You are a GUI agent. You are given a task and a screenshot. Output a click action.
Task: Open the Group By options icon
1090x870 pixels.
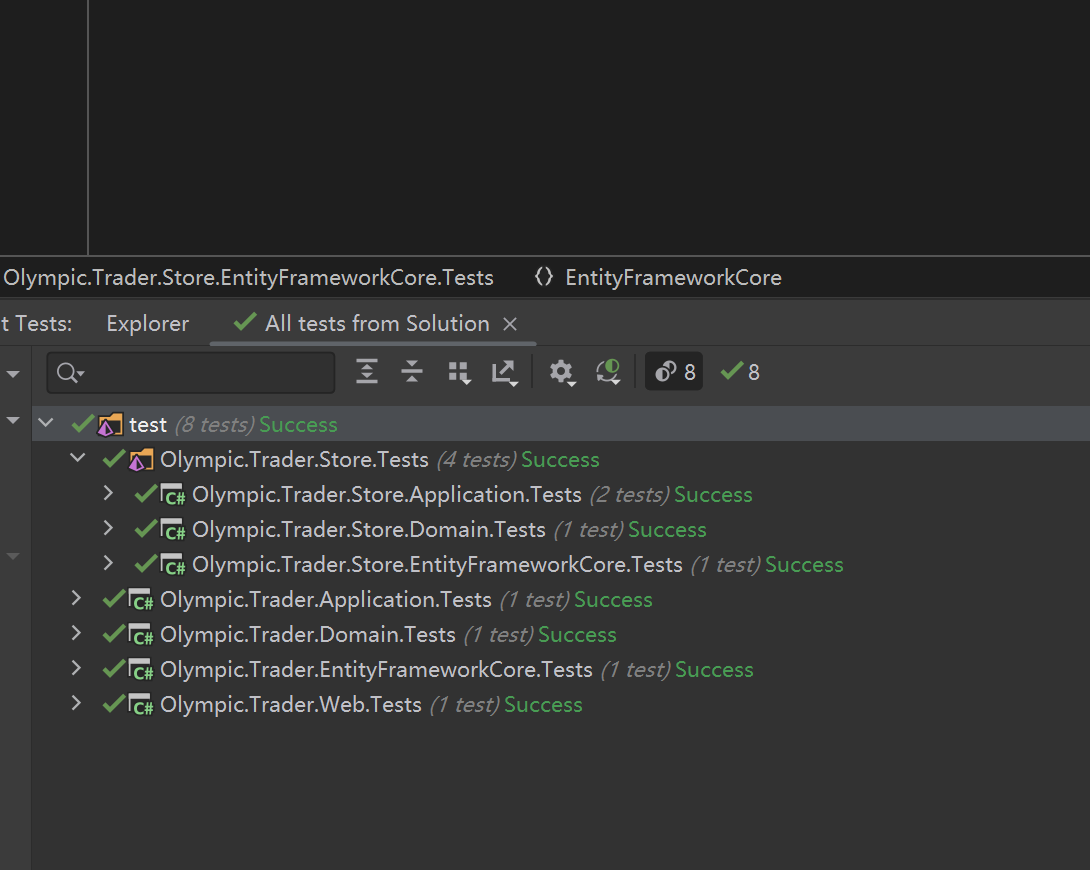tap(459, 373)
